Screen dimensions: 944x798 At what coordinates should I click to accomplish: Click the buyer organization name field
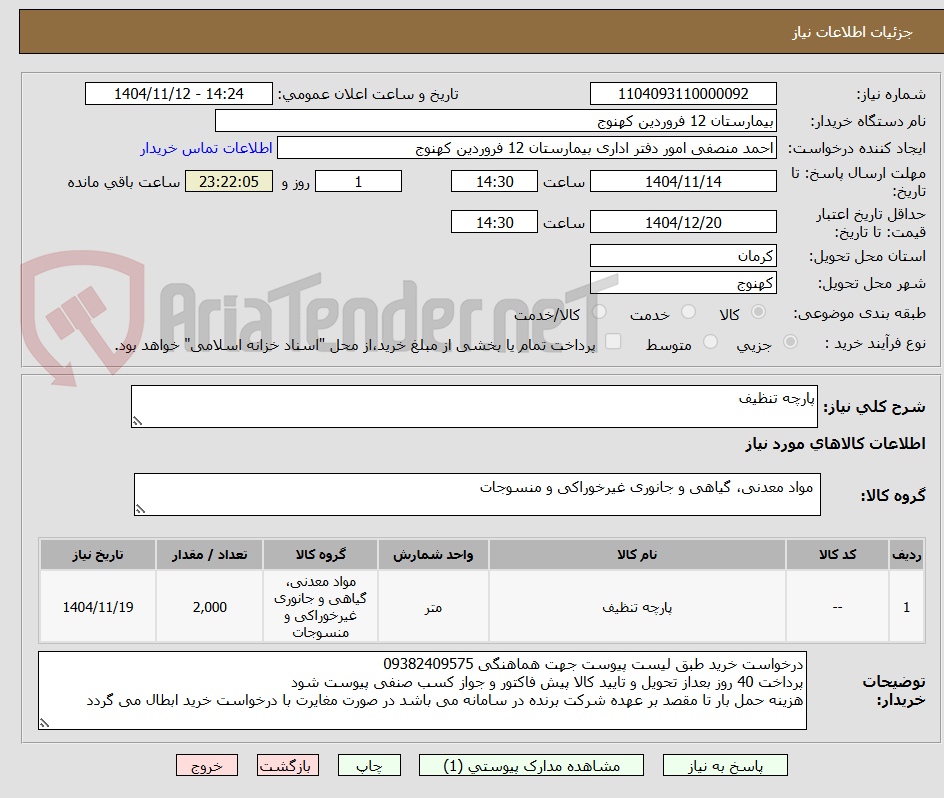[x=495, y=121]
